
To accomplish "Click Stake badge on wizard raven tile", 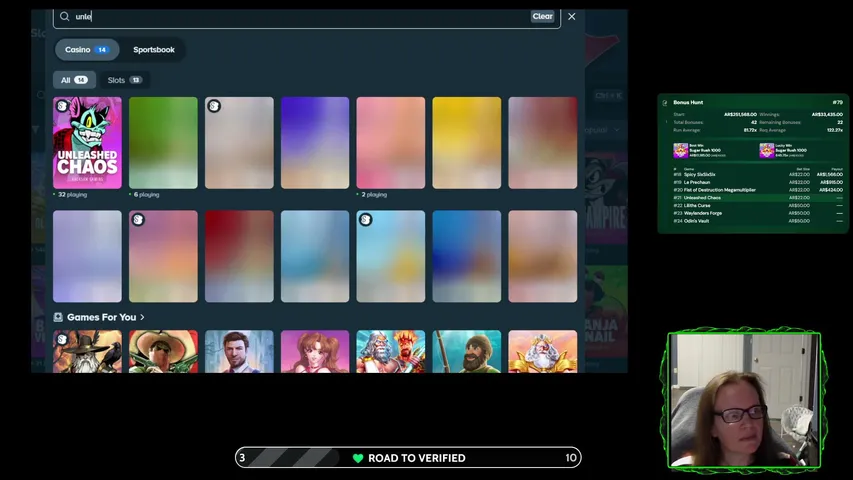I will tap(62, 339).
